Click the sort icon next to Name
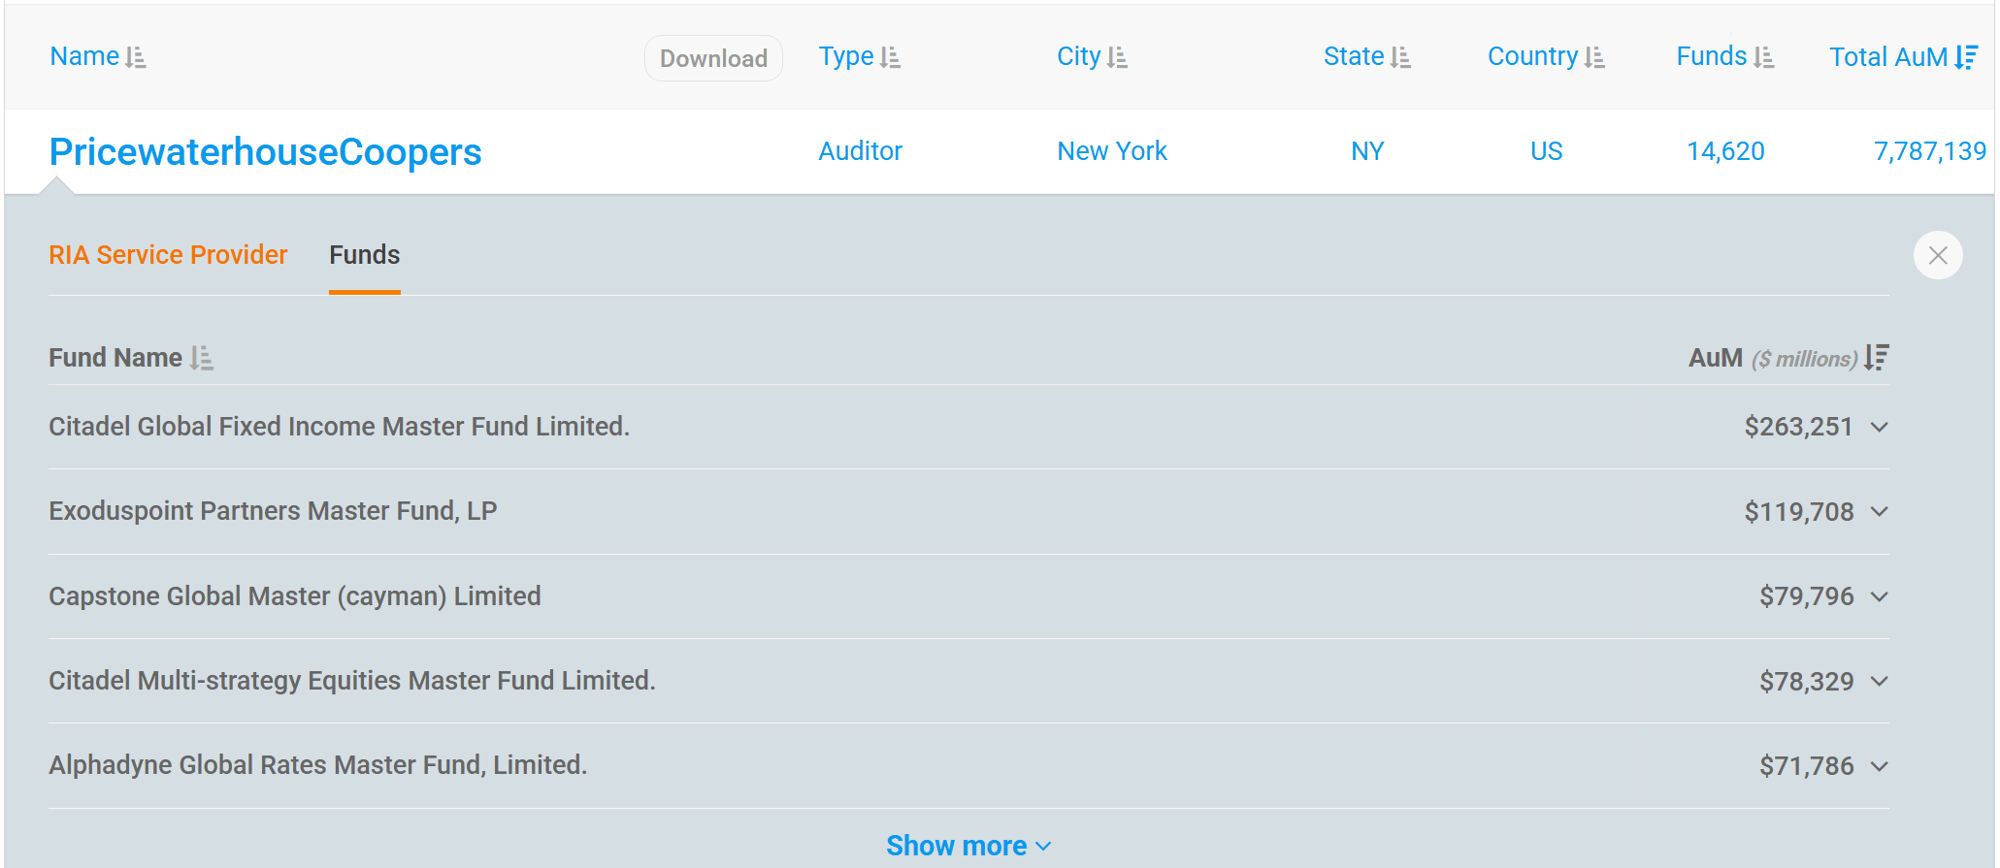The height and width of the screenshot is (868, 2000). tap(136, 58)
